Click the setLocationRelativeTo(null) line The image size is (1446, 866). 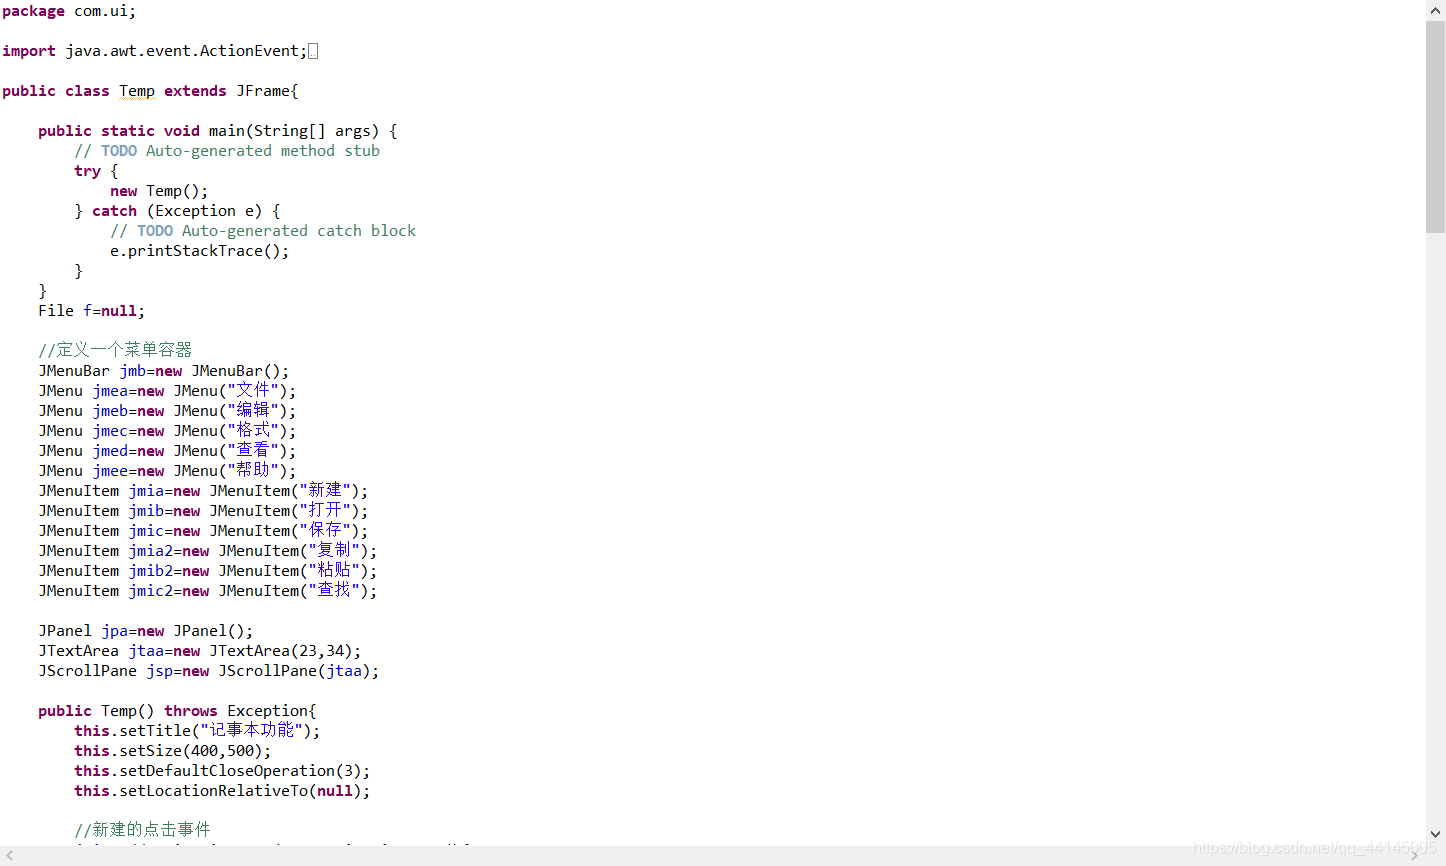click(222, 791)
